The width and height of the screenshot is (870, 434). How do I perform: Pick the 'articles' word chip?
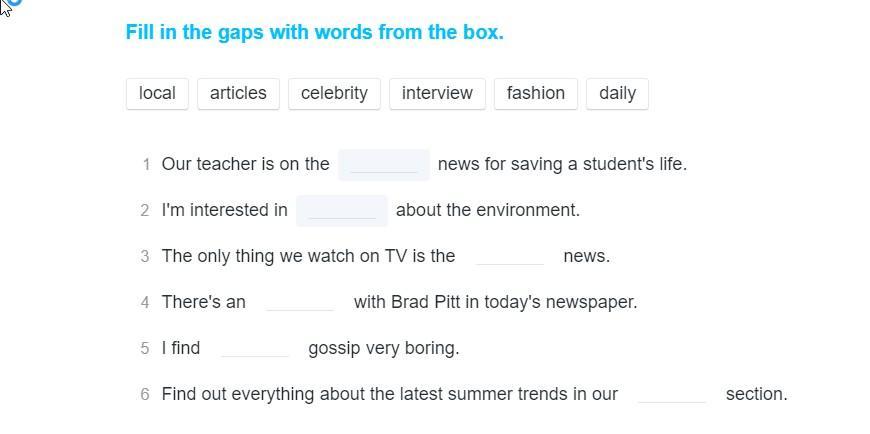238,93
